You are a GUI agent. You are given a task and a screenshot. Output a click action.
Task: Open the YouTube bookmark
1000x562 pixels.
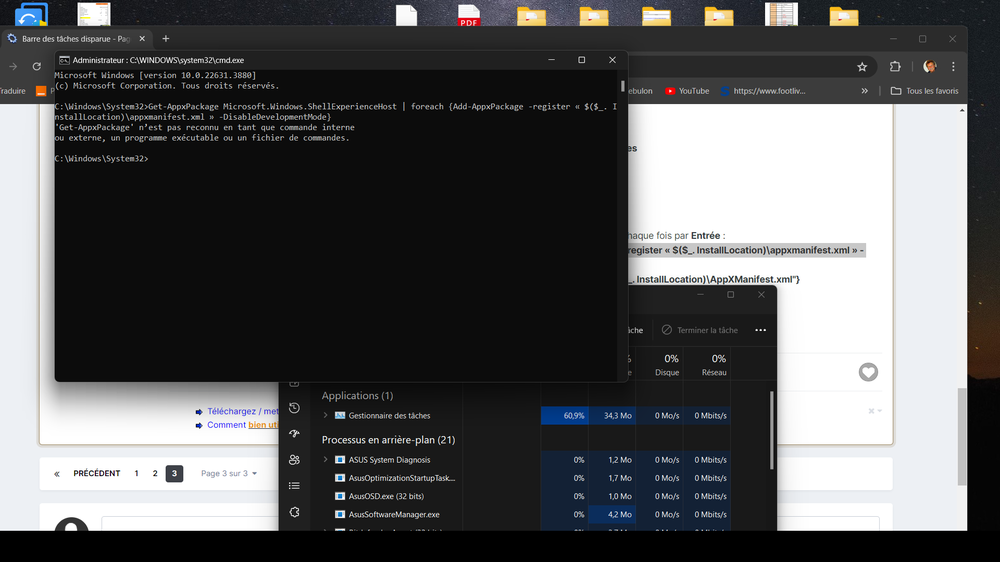[687, 91]
